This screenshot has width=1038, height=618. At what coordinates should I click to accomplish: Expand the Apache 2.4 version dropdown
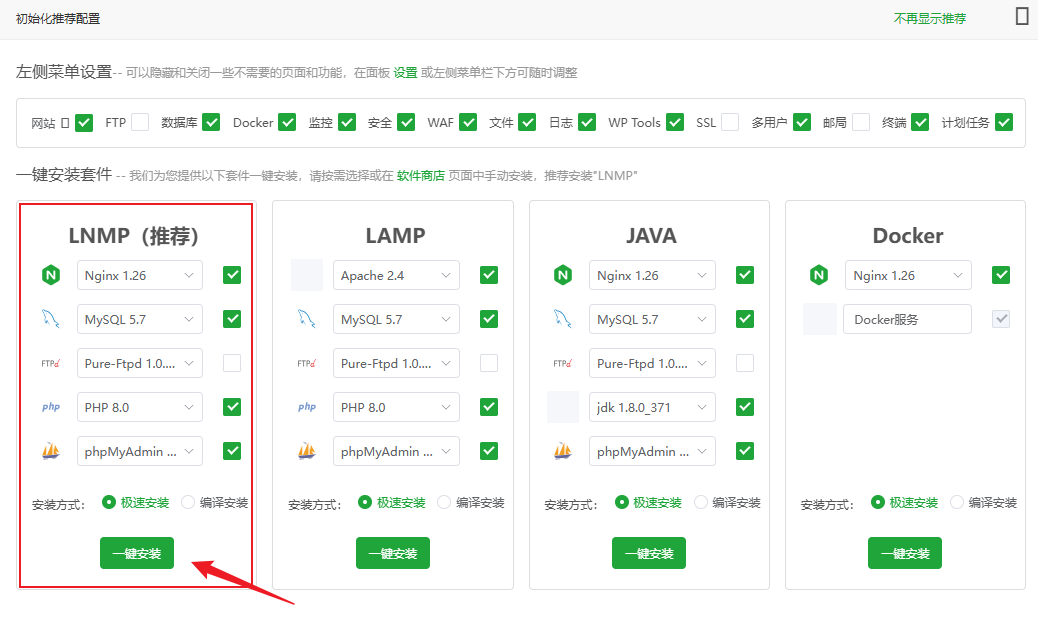tap(396, 275)
